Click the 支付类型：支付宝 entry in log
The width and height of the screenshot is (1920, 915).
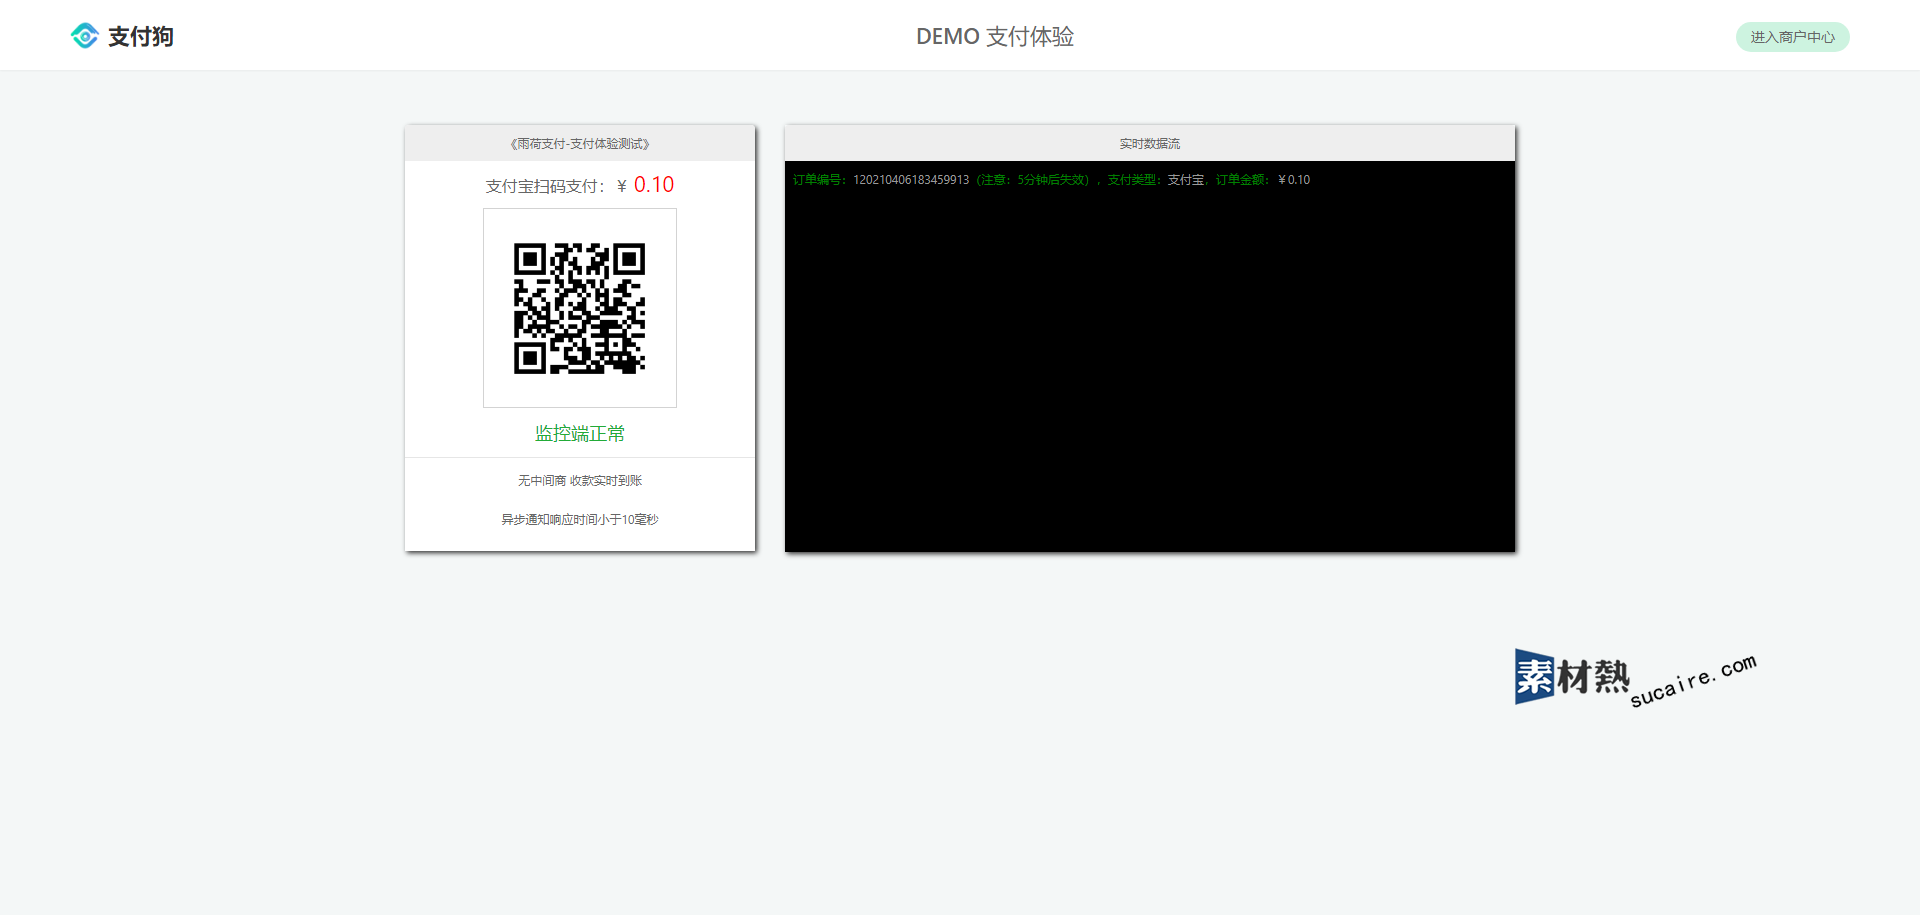(1156, 180)
